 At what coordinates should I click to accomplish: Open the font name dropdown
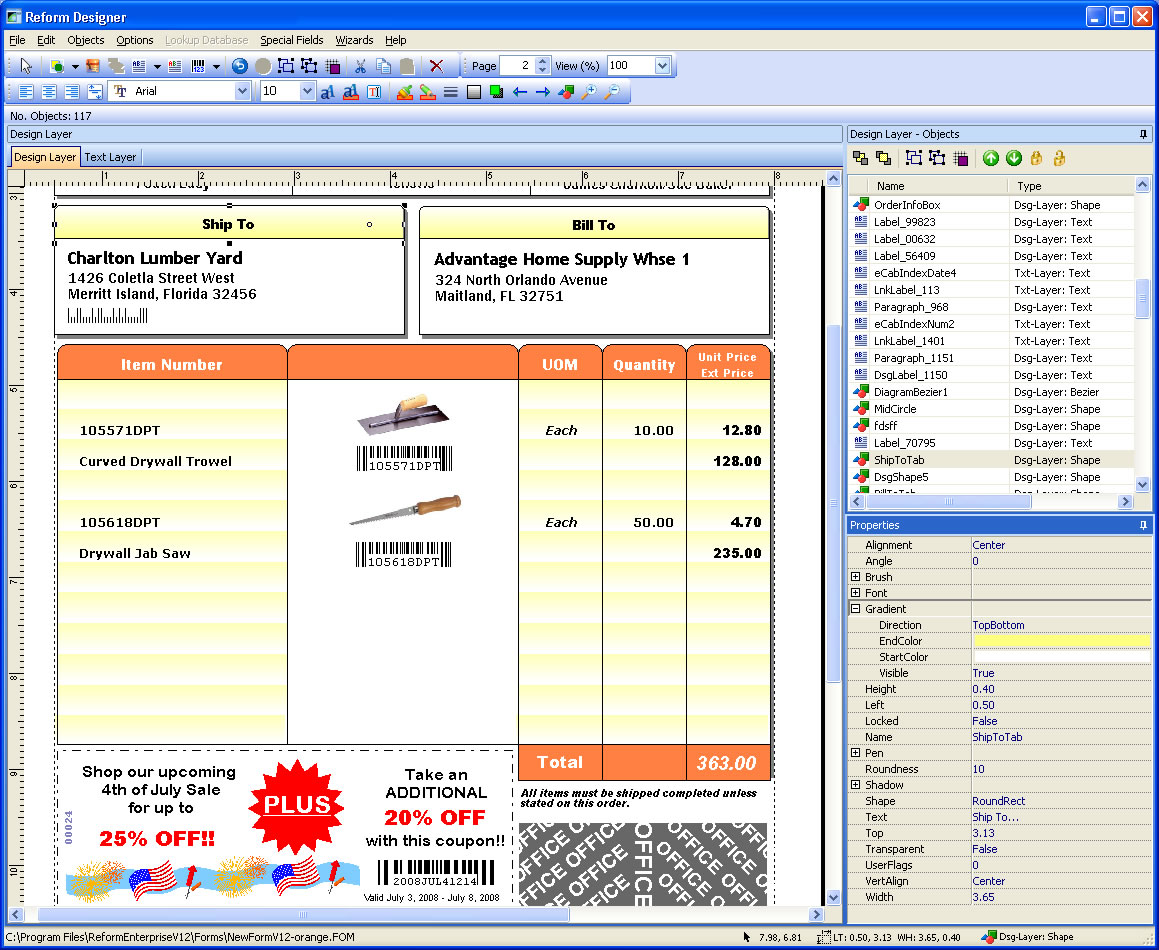tap(242, 91)
